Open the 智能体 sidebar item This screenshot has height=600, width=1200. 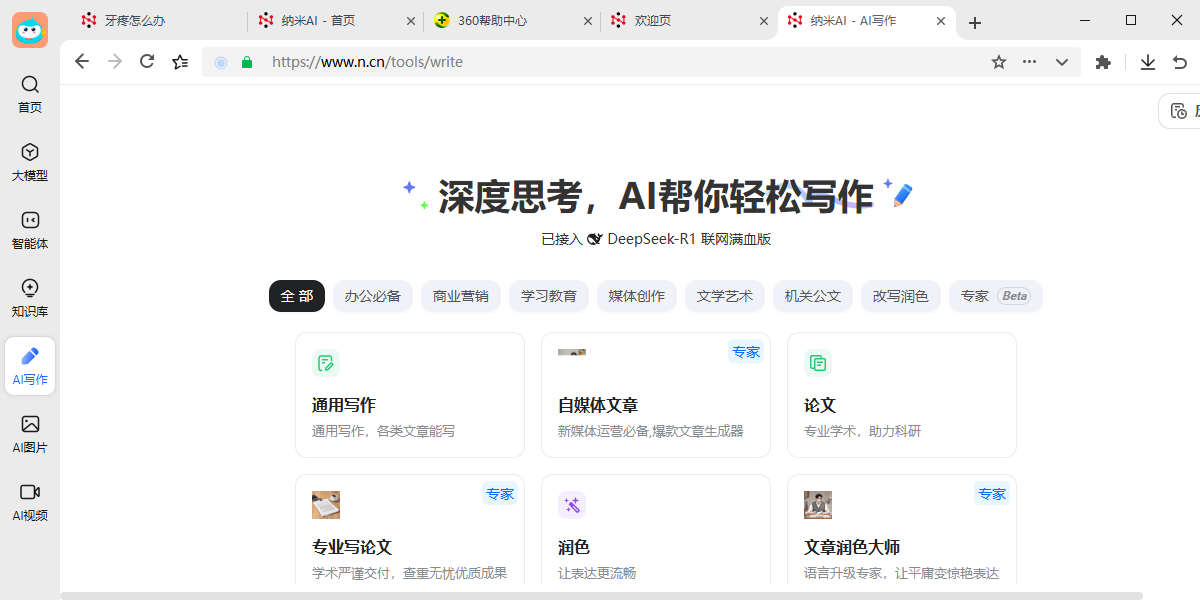point(30,230)
